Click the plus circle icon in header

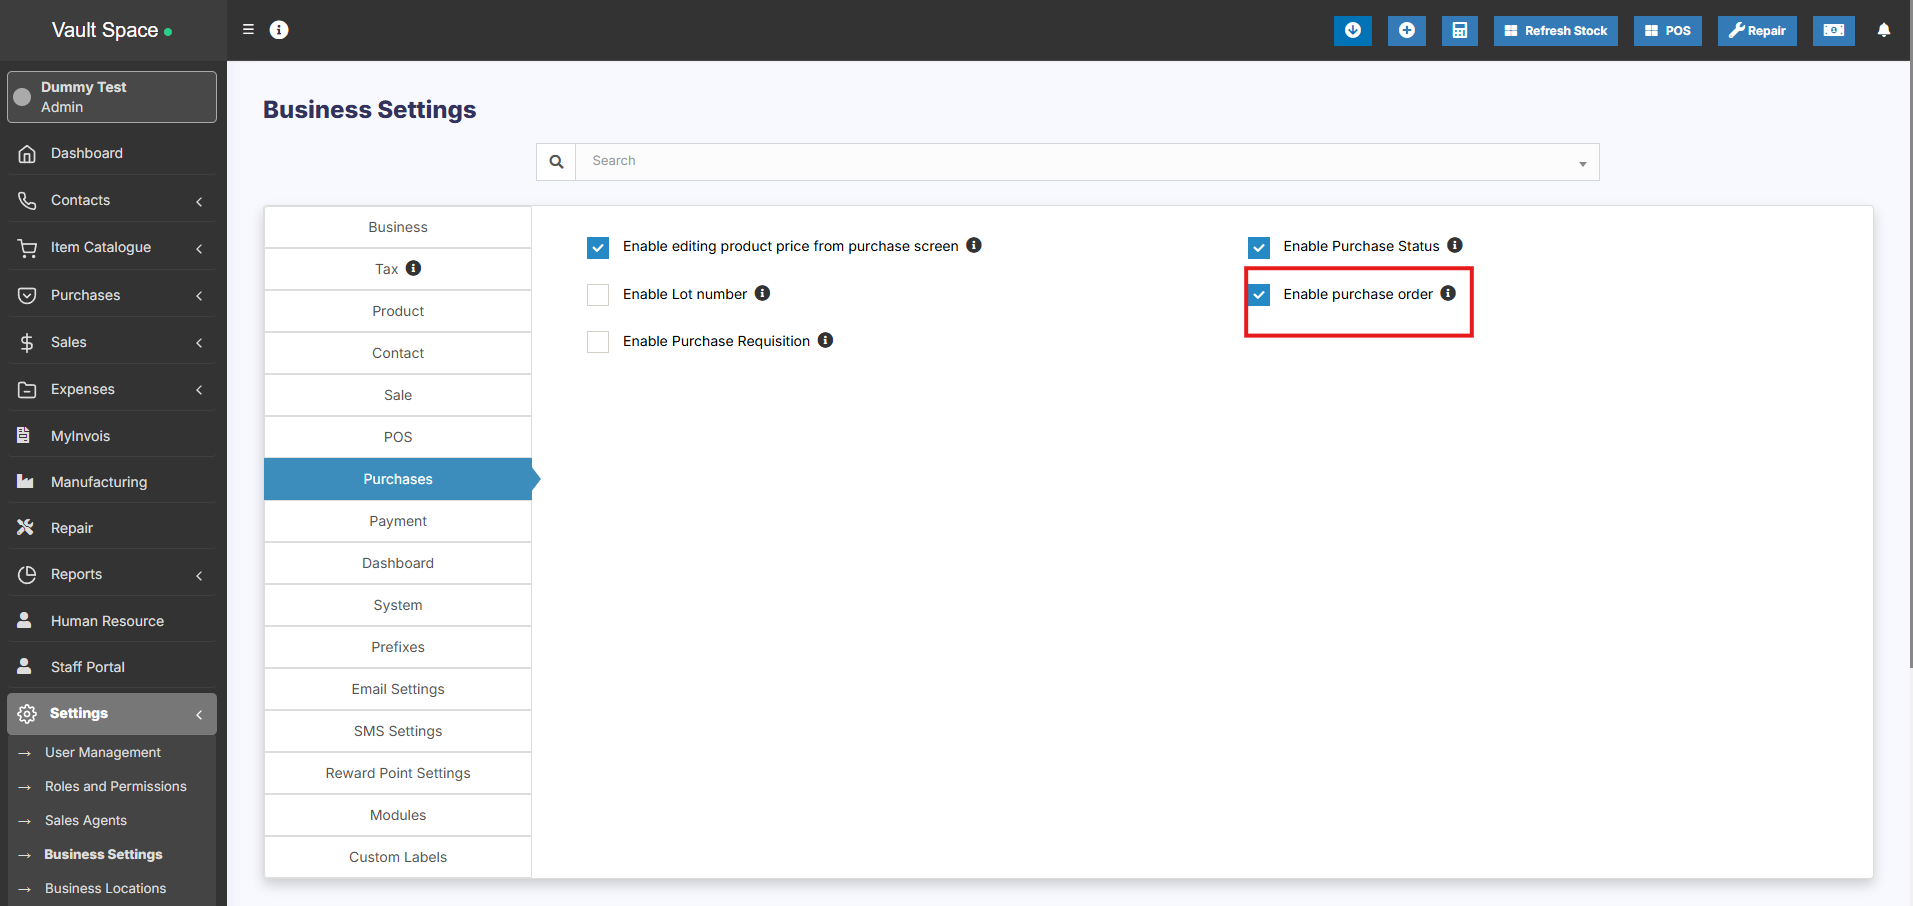coord(1406,30)
